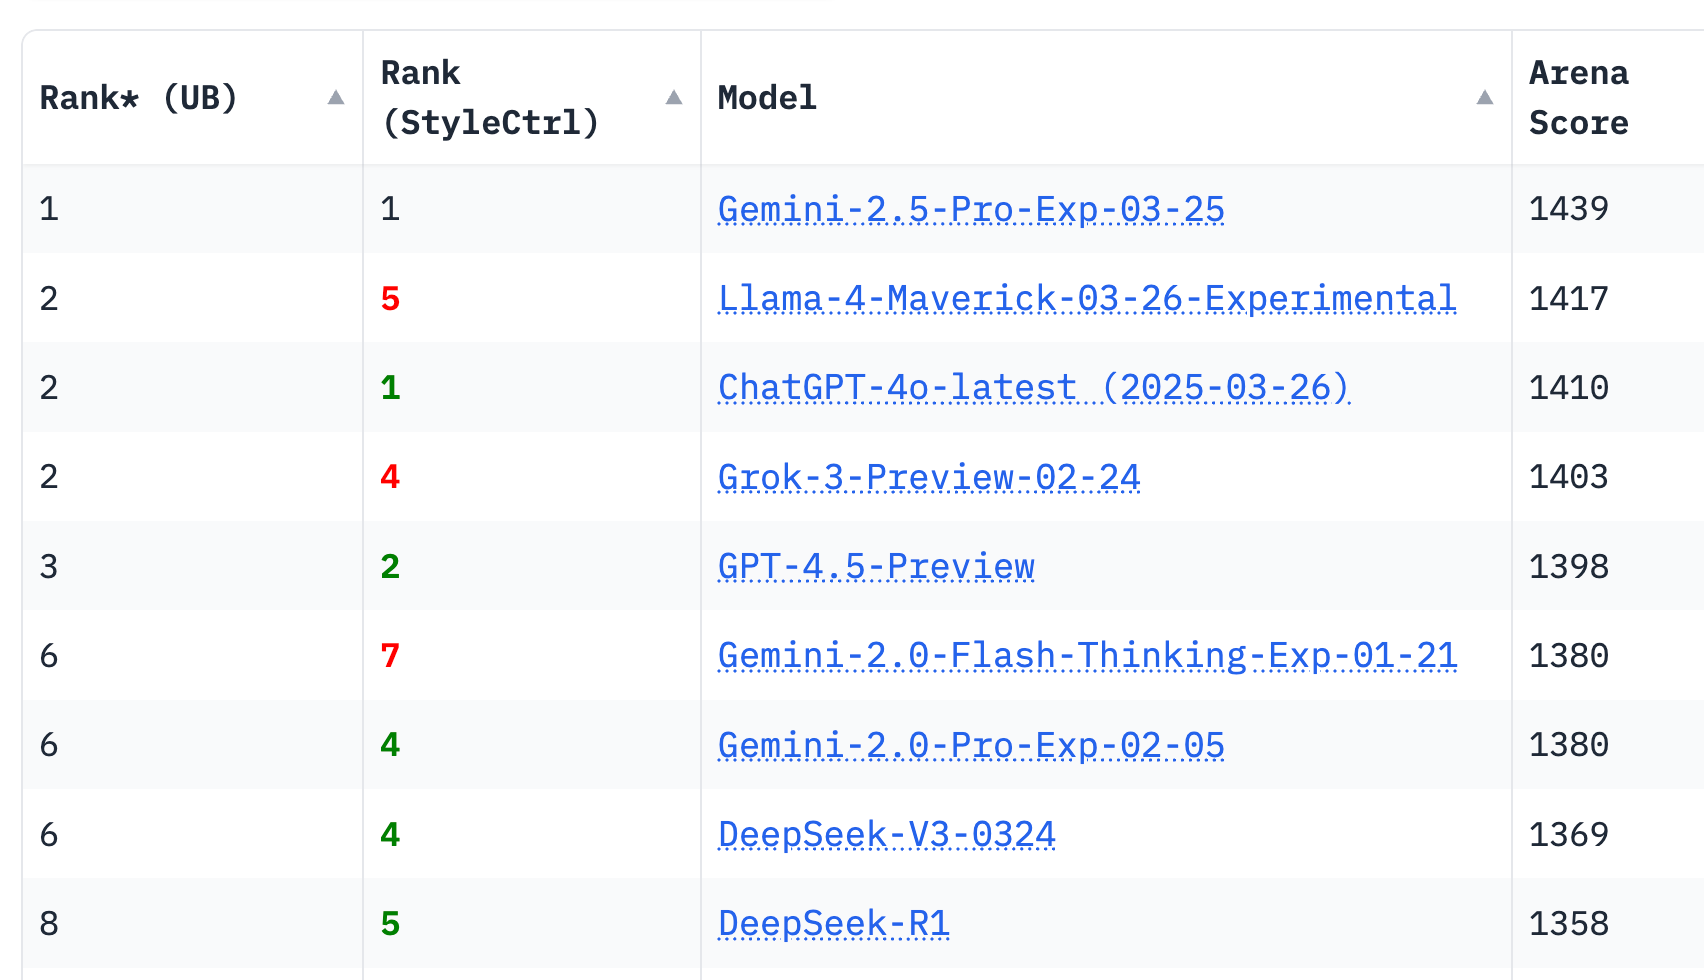
Task: Open DeepSeek-V3-0324 model link
Action: tap(887, 834)
